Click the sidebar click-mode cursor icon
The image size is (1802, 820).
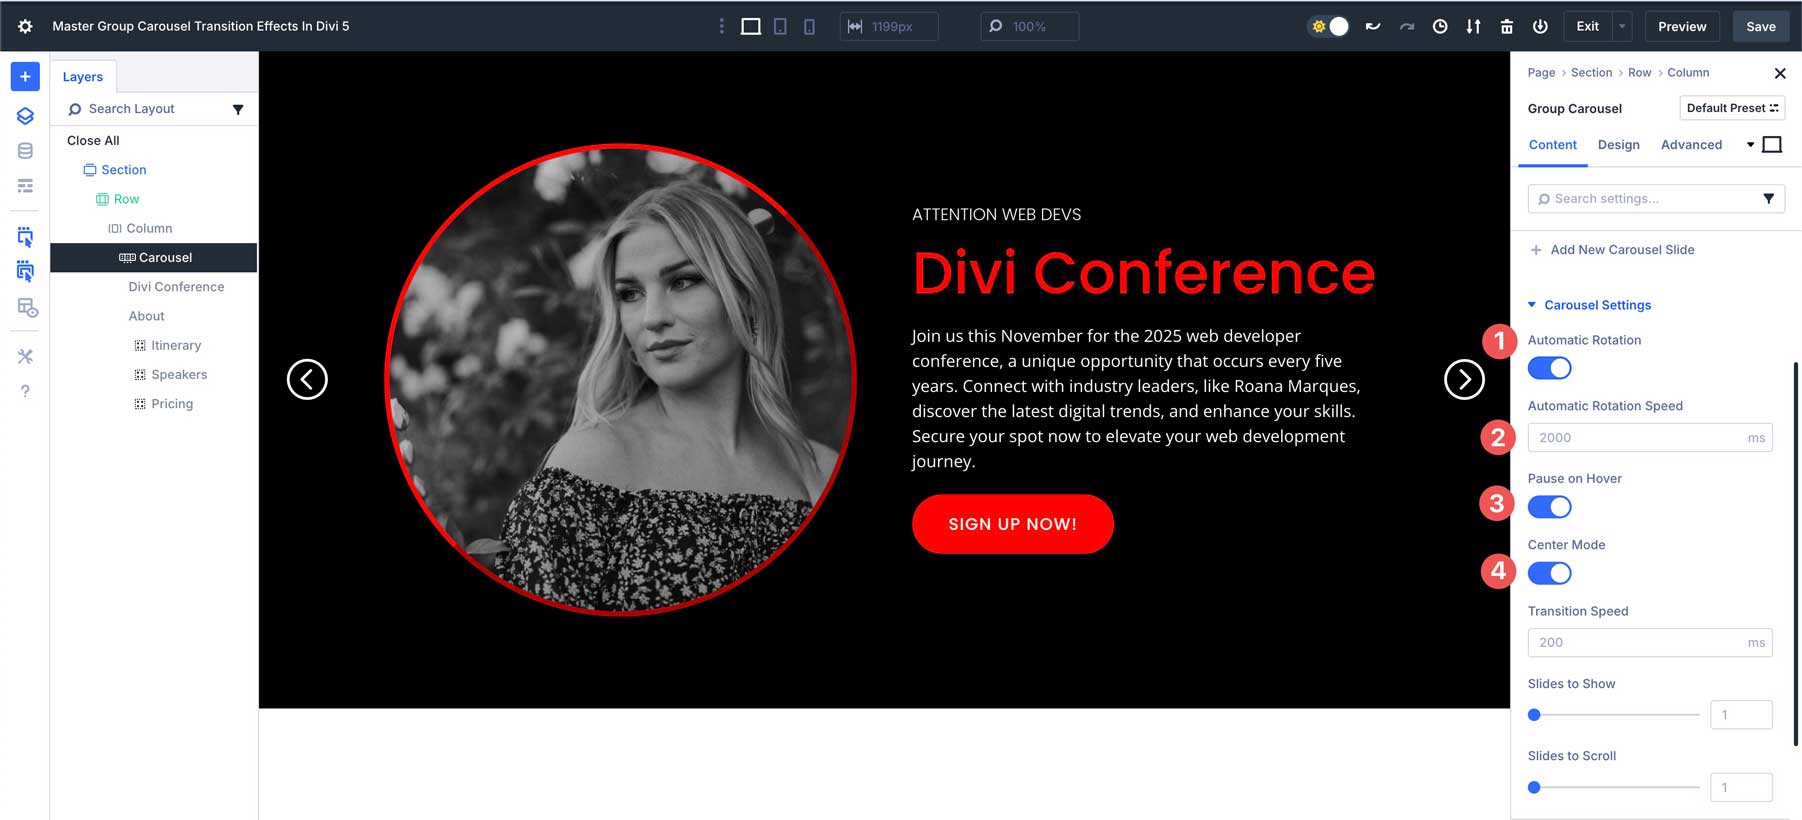[x=25, y=237]
